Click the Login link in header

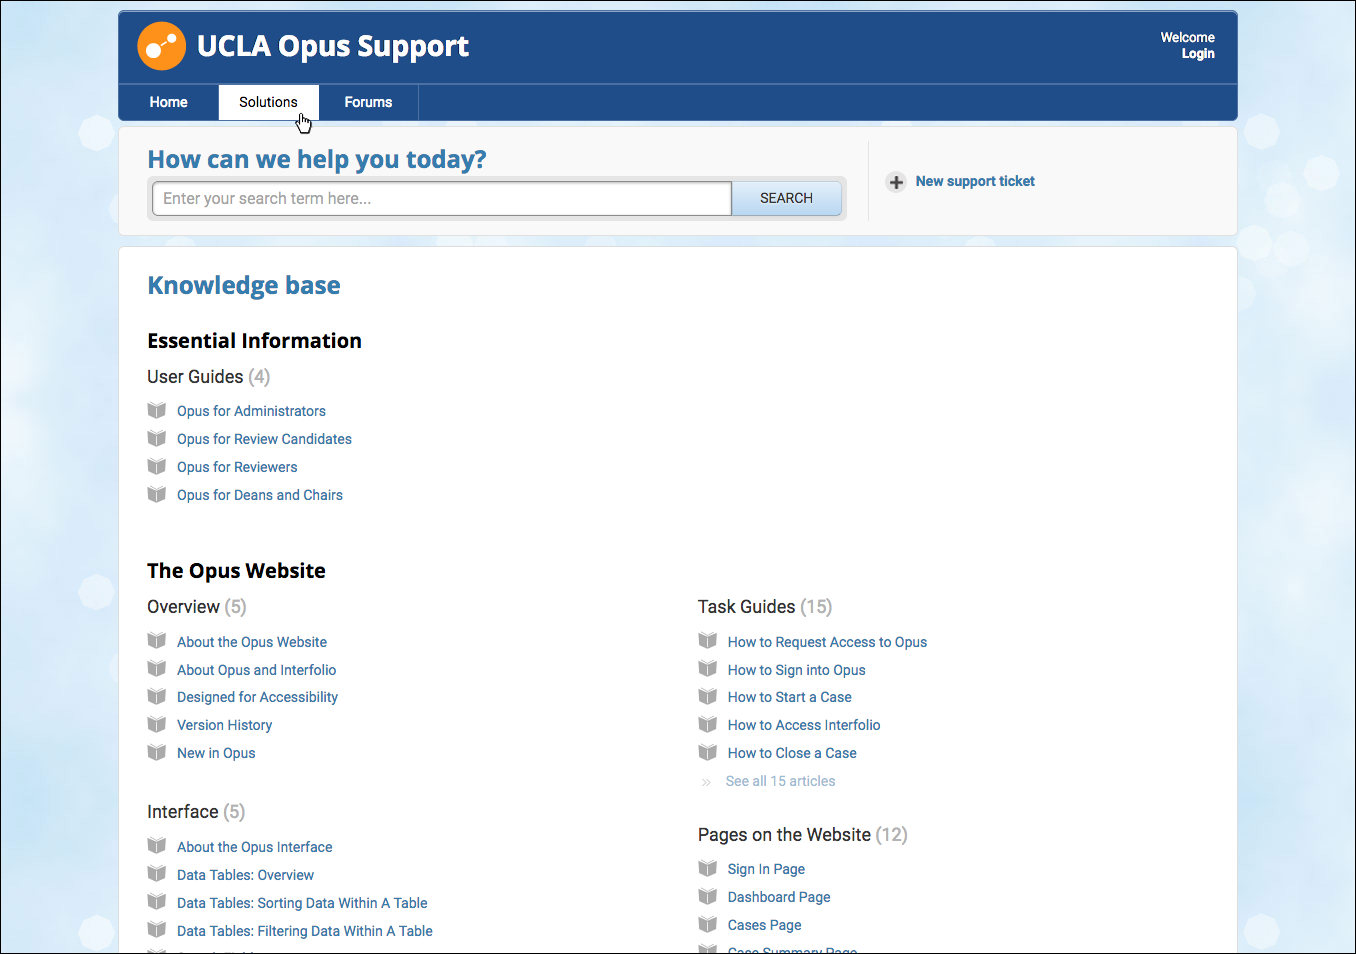point(1198,54)
